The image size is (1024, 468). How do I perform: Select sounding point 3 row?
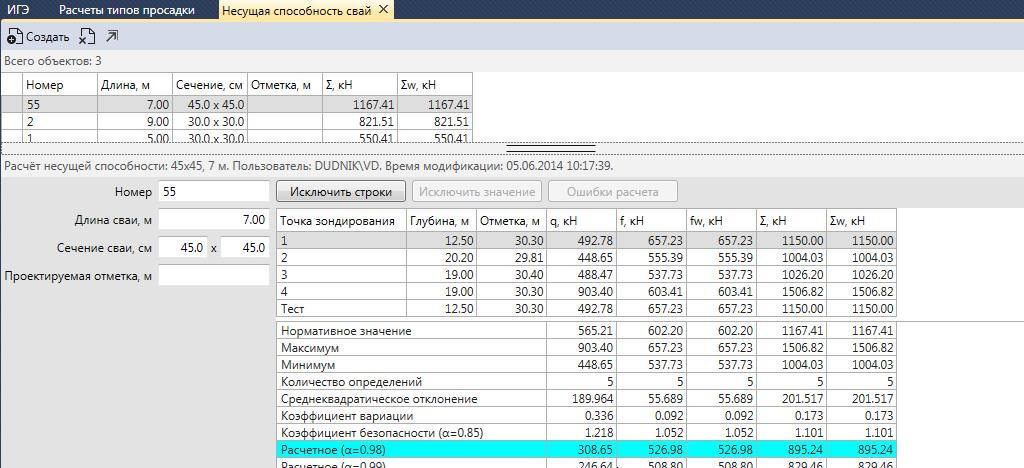coord(340,274)
